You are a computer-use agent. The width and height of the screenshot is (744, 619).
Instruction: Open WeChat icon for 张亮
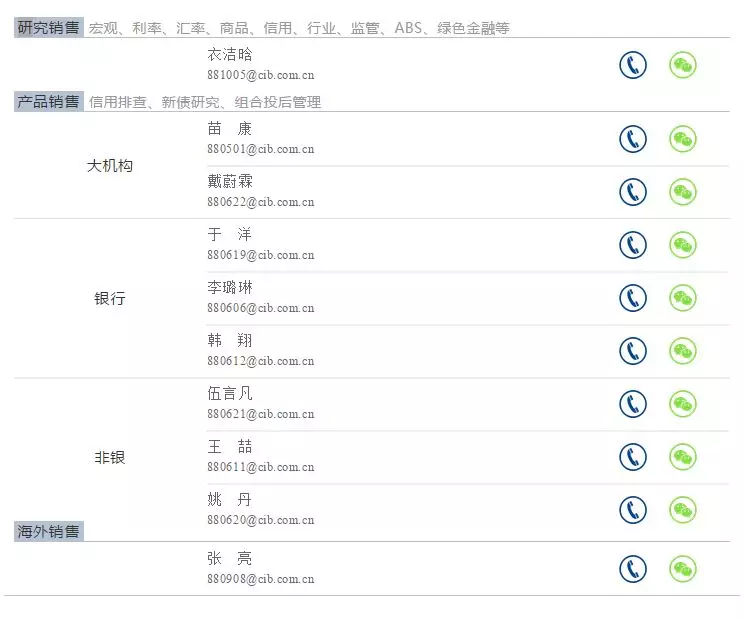[682, 569]
